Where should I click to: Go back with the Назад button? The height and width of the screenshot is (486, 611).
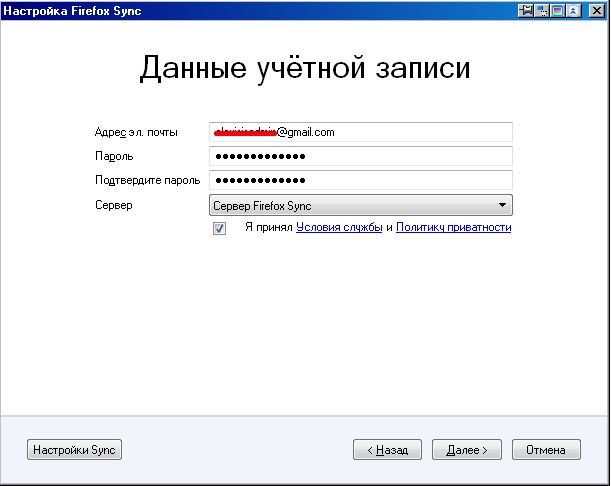387,450
